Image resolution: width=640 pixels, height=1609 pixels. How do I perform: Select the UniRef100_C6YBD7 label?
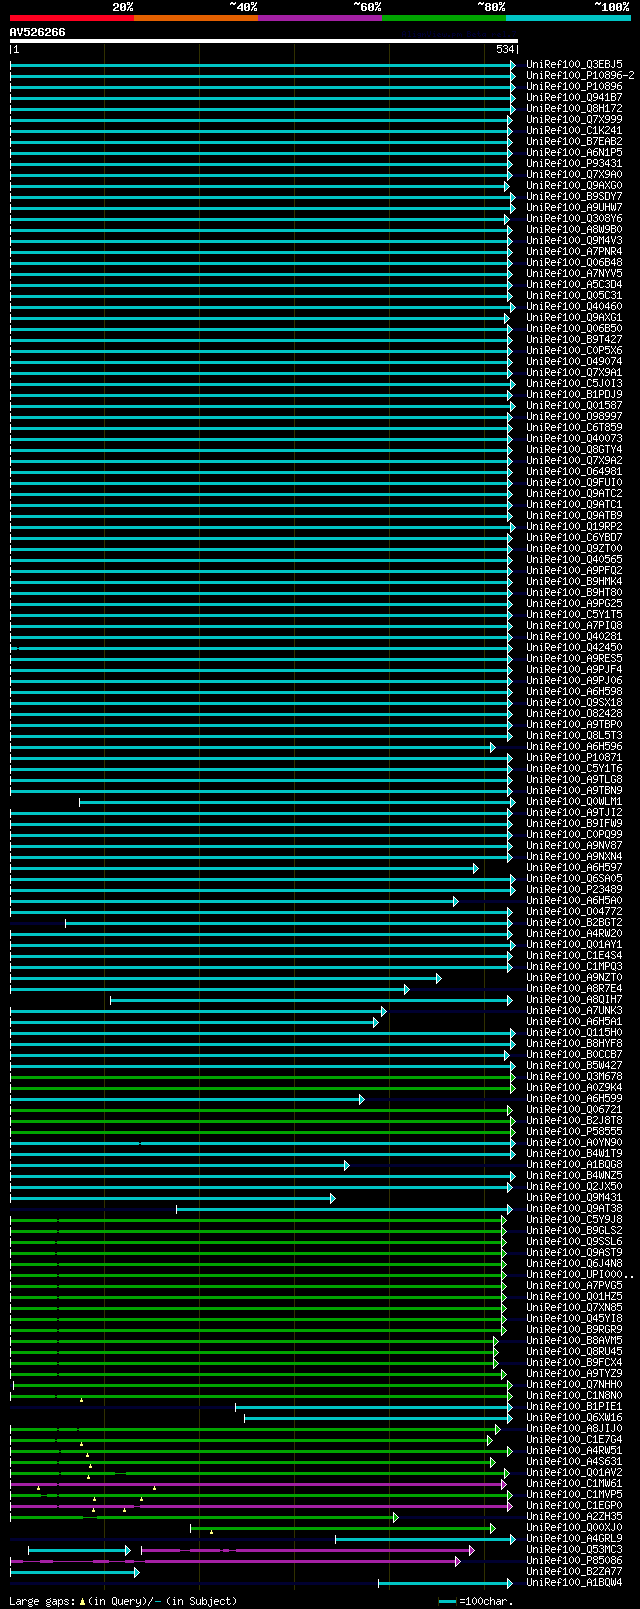coord(574,537)
